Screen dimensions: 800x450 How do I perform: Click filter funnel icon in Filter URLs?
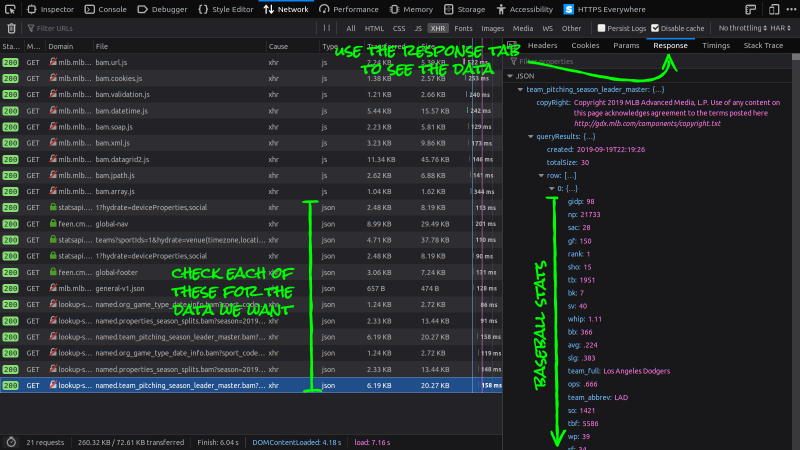(x=31, y=29)
